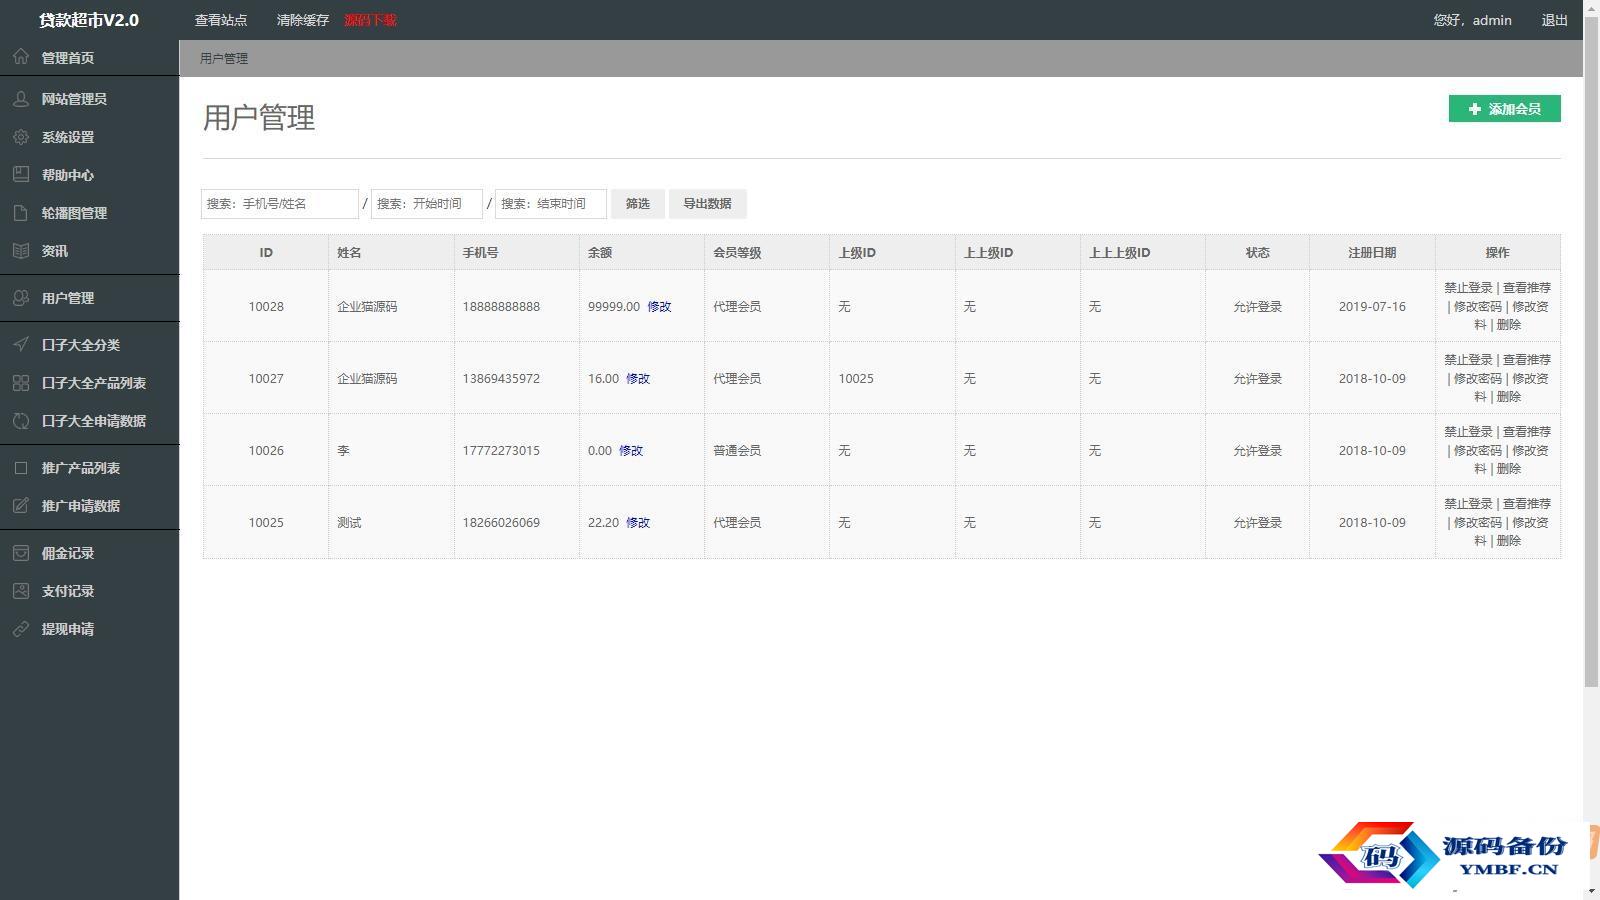The image size is (1600, 900).
Task: Click the name 测试 in the table
Action: pyautogui.click(x=349, y=523)
